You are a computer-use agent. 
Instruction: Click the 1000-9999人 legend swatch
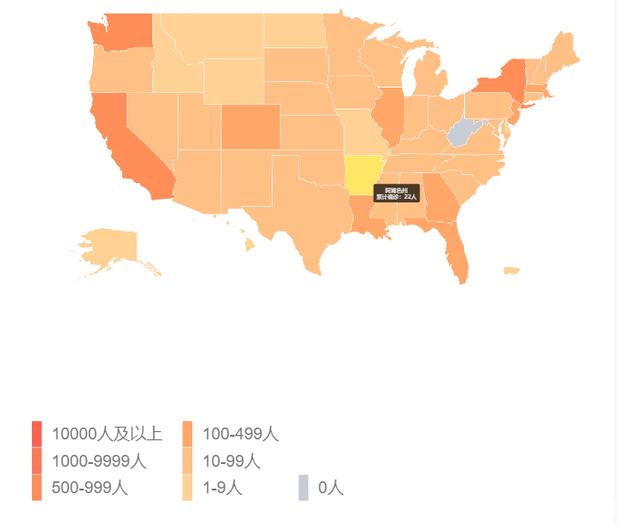pos(37,461)
